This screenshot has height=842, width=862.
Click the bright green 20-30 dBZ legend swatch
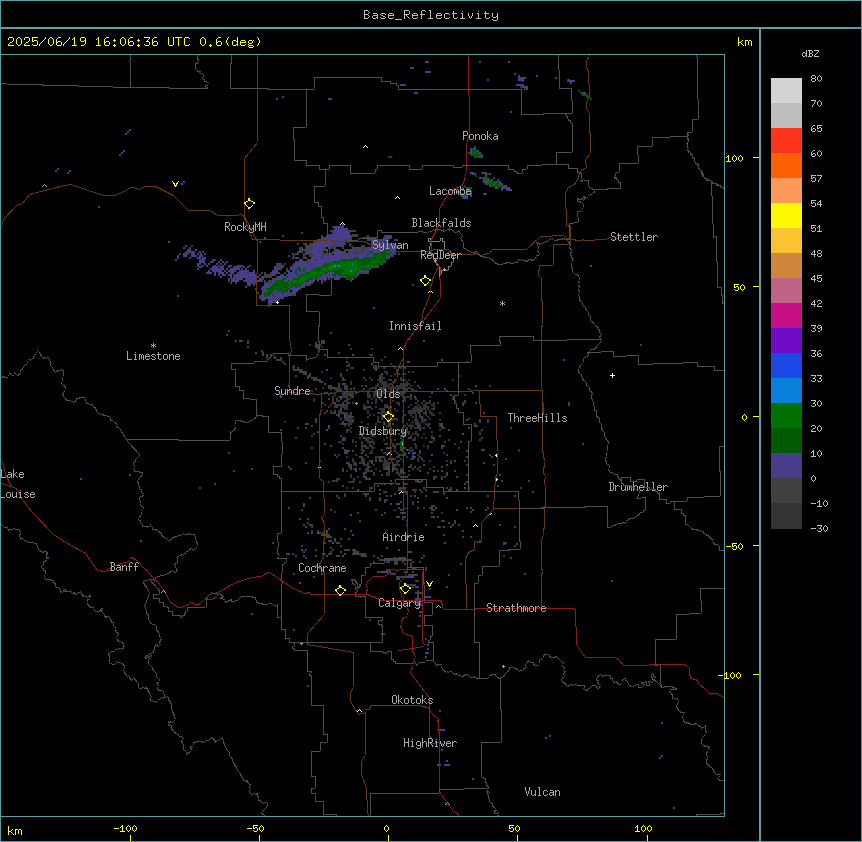pyautogui.click(x=786, y=416)
